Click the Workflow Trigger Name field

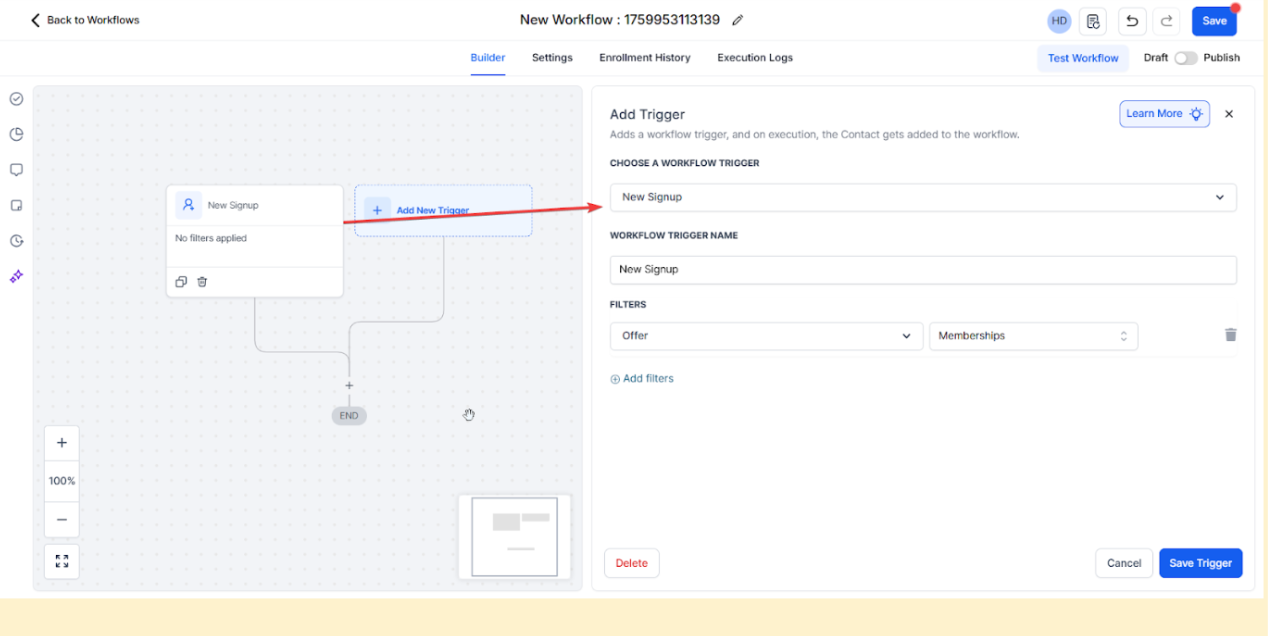pyautogui.click(x=922, y=270)
